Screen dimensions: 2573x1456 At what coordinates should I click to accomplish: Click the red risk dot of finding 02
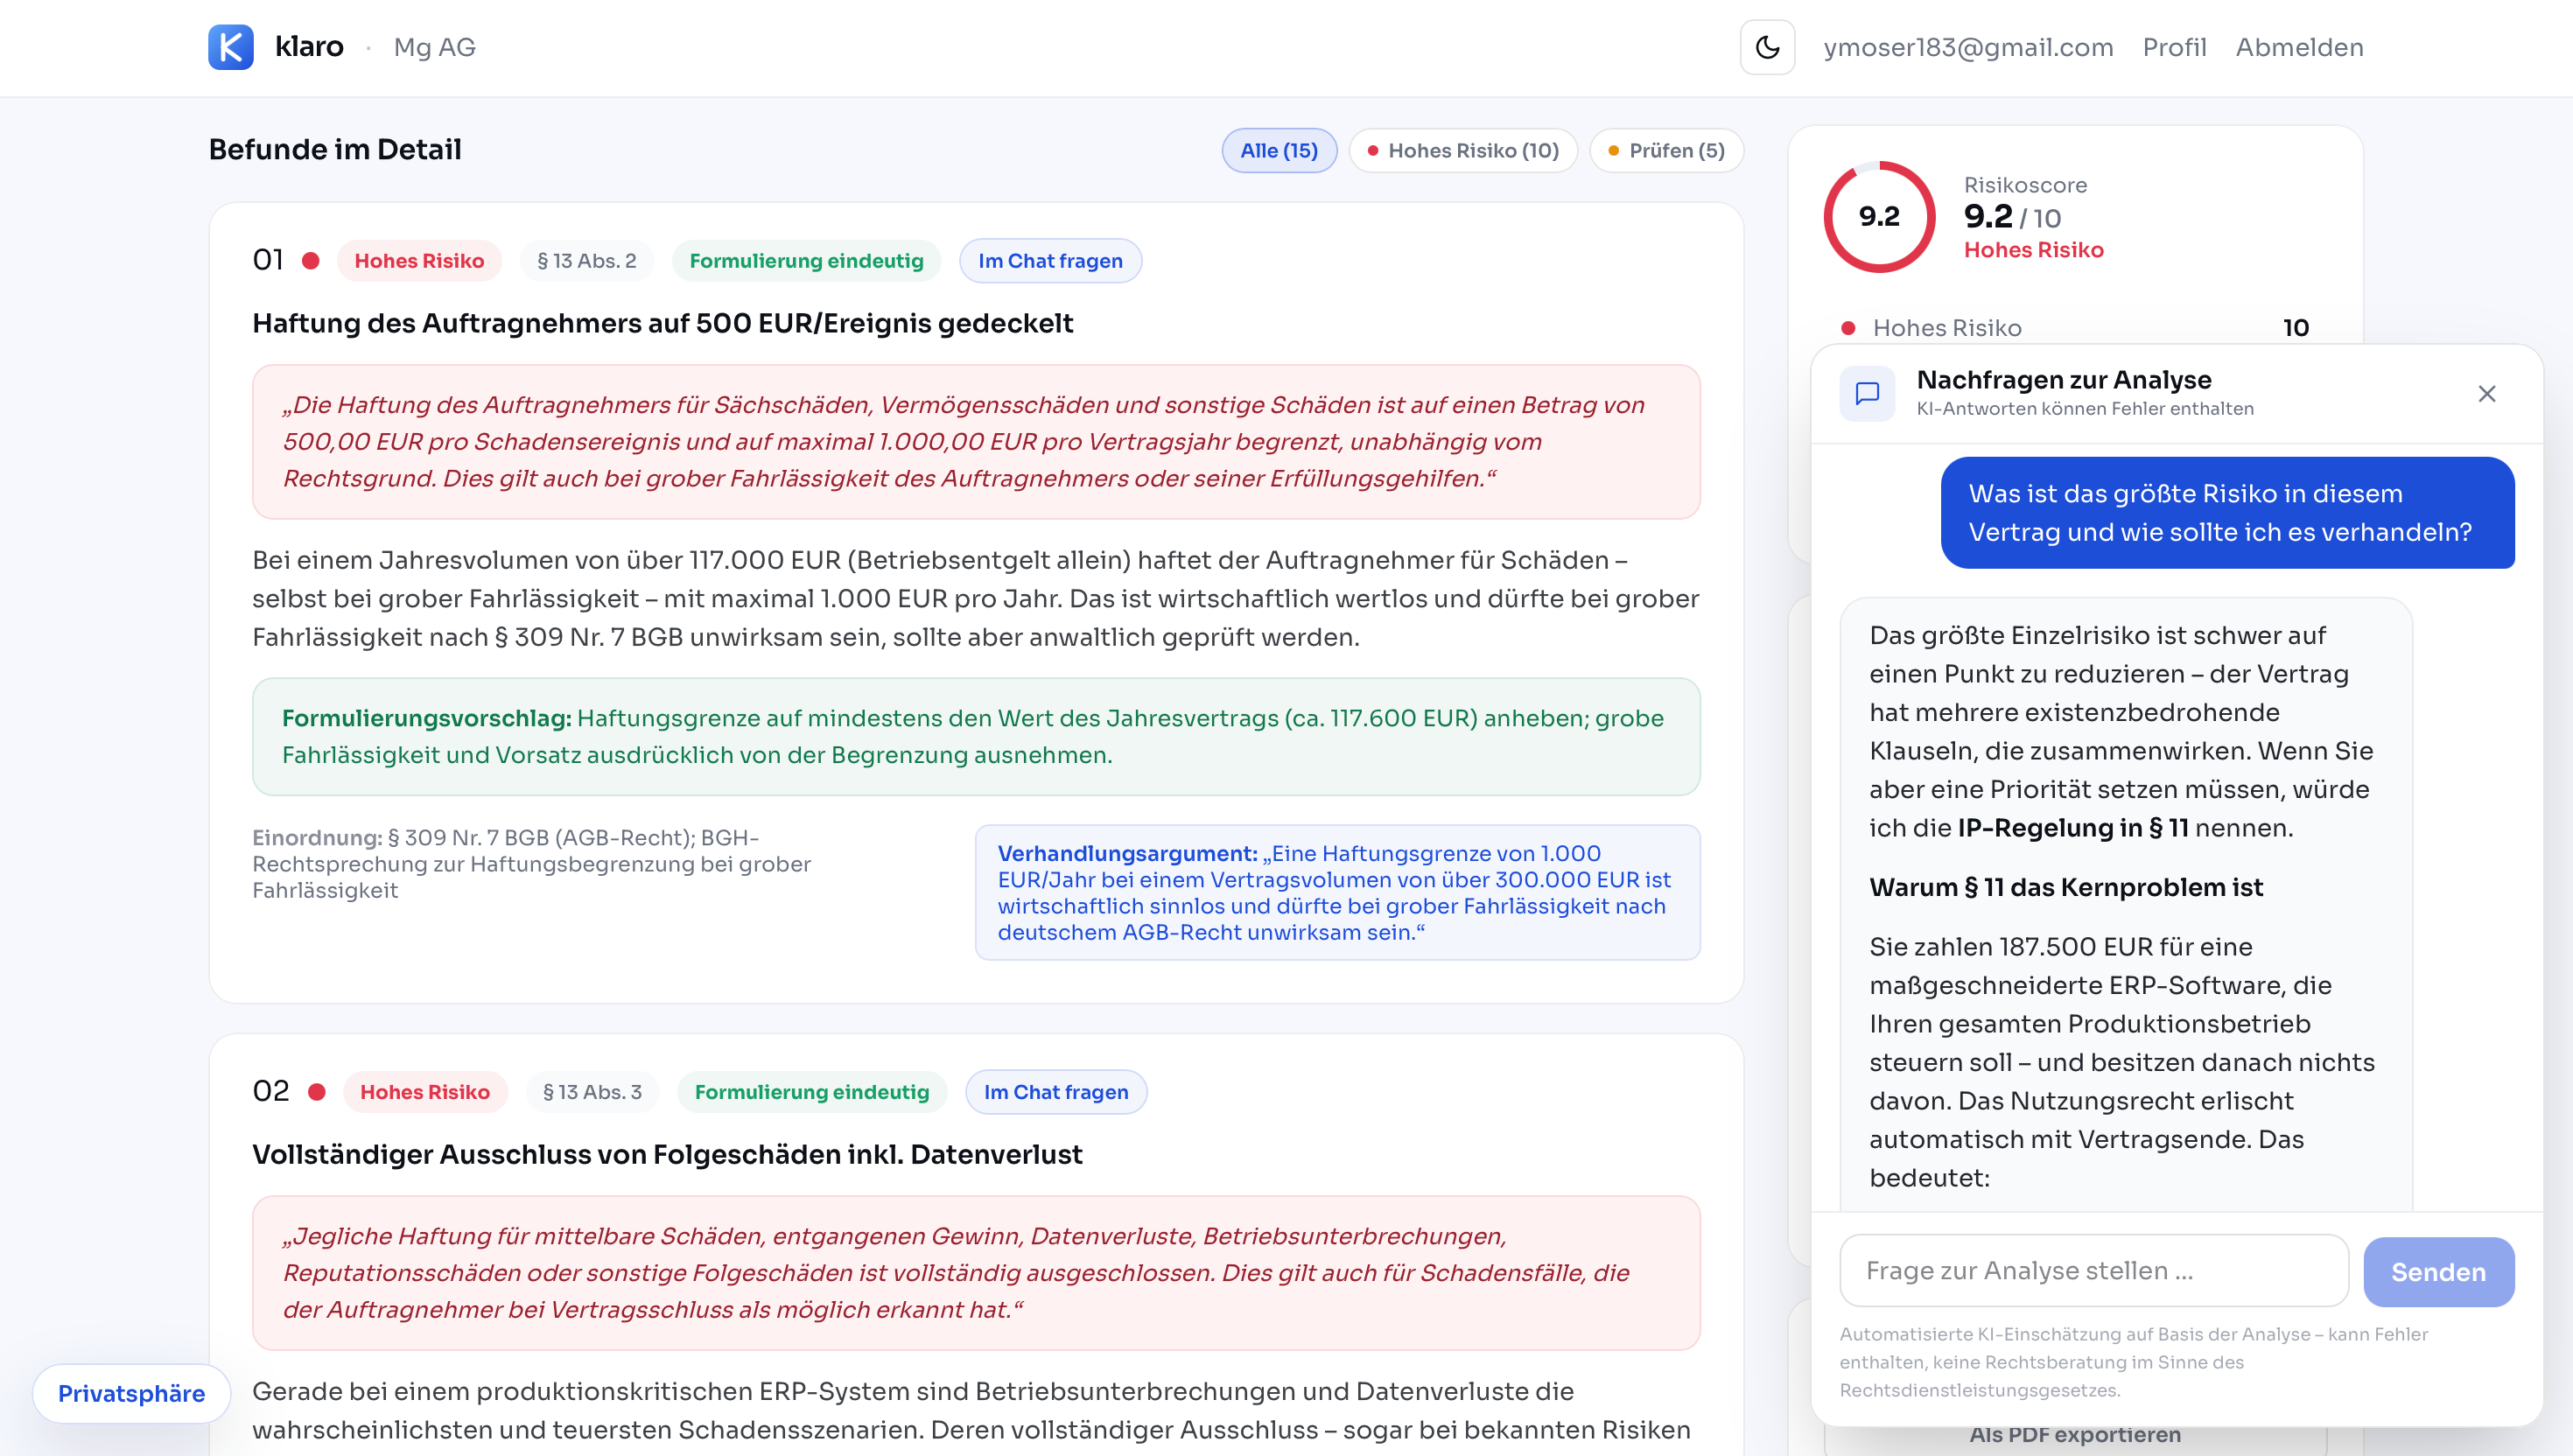tap(317, 1092)
